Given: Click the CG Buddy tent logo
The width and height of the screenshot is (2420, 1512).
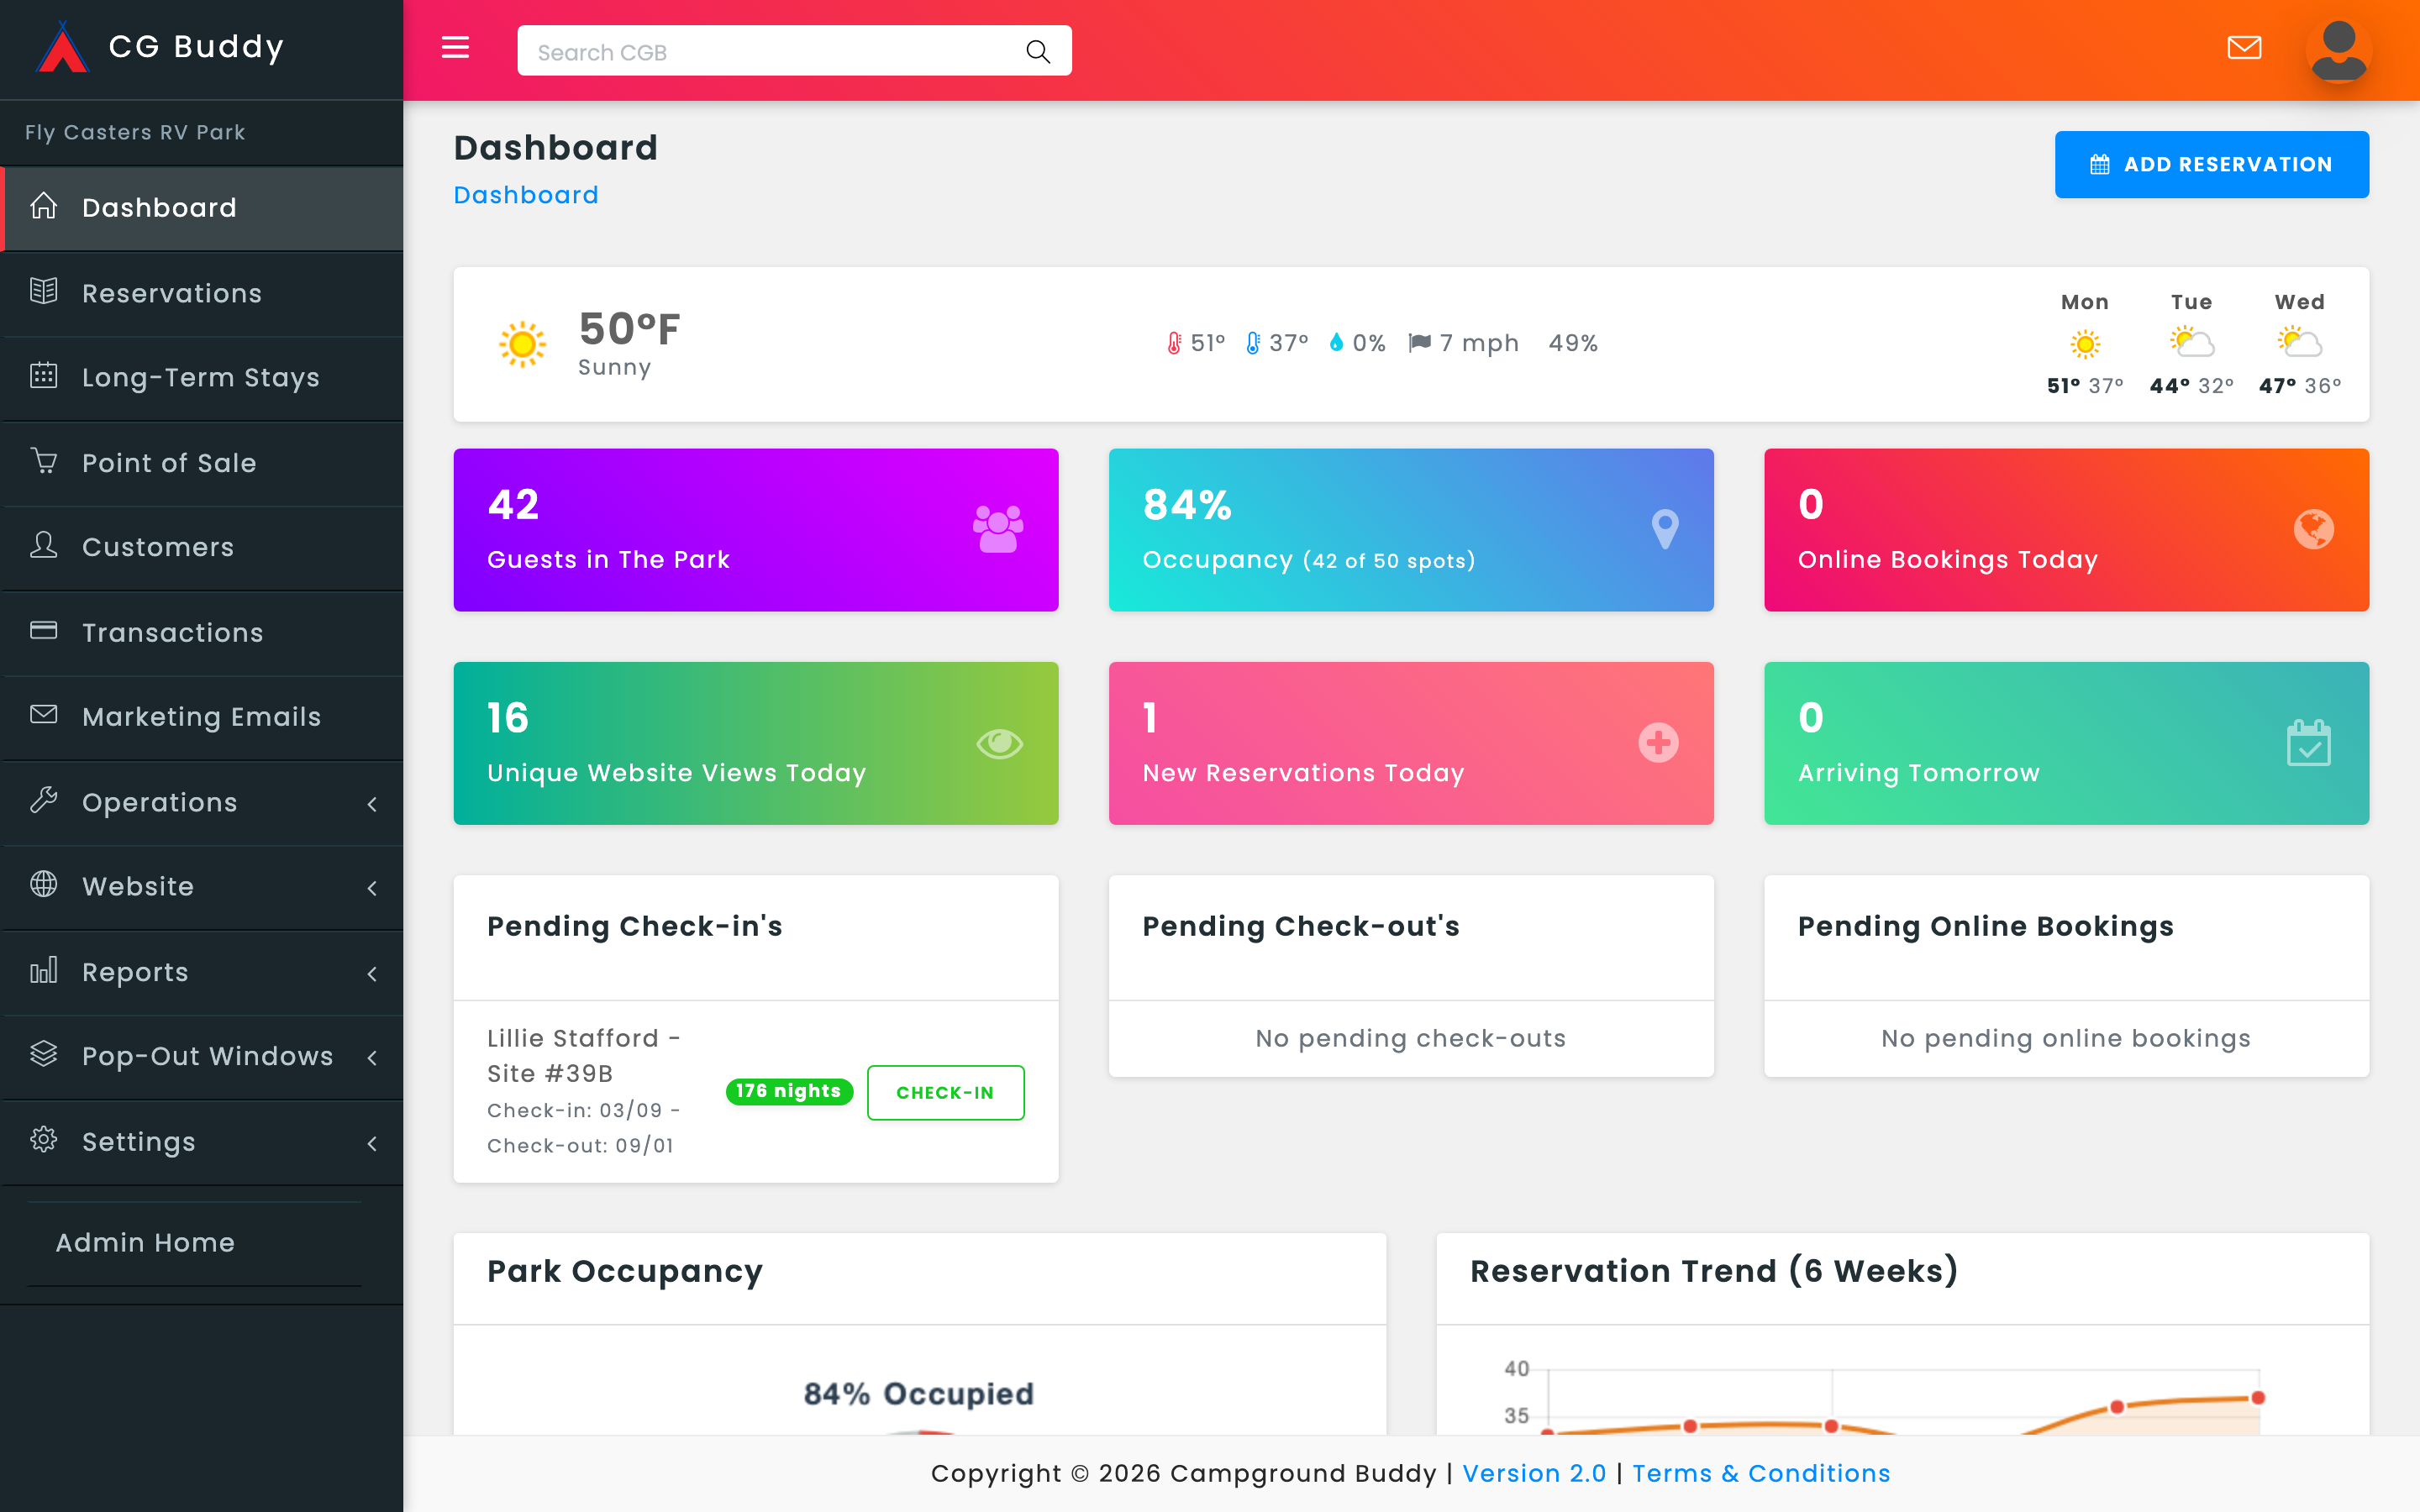Looking at the screenshot, I should (64, 47).
